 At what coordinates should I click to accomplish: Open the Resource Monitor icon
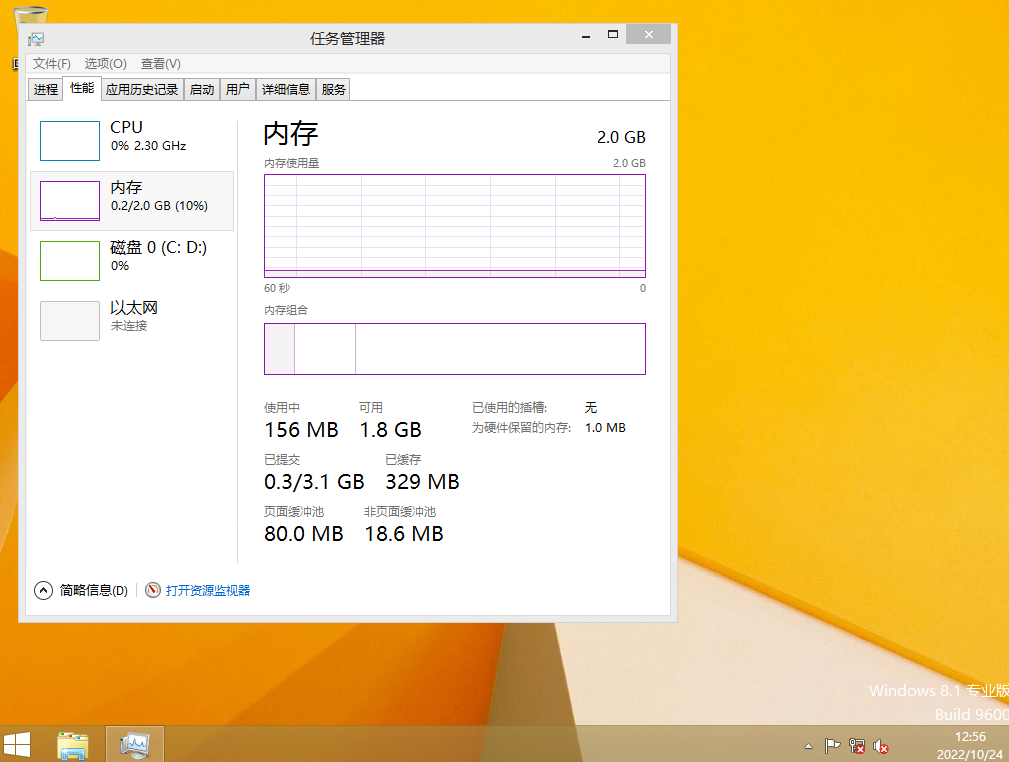click(153, 590)
